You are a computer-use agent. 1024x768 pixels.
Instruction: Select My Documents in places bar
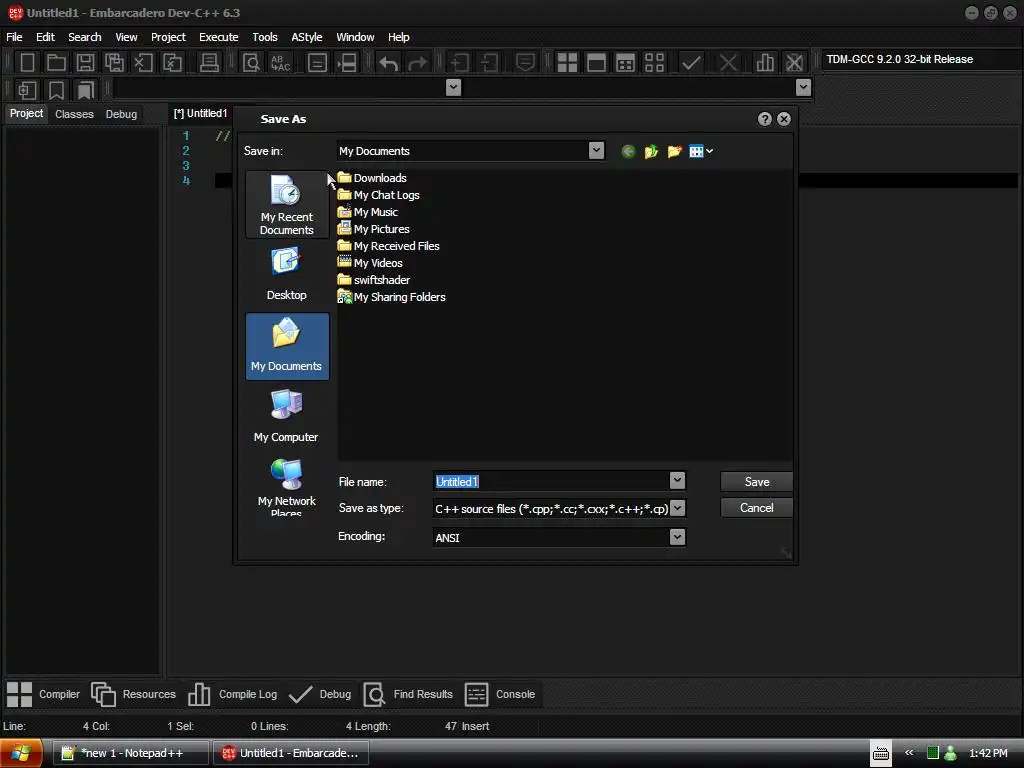tap(287, 346)
